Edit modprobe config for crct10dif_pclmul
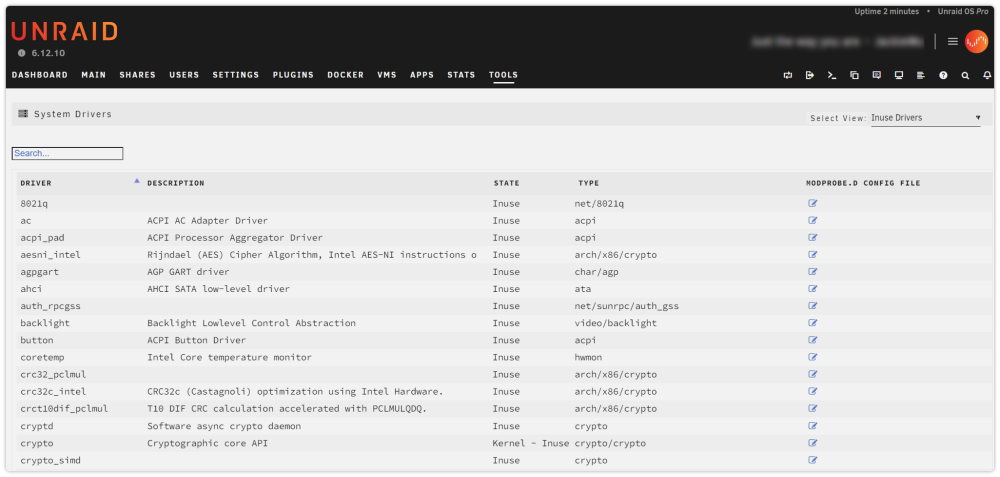The width and height of the screenshot is (1000, 477). point(812,408)
